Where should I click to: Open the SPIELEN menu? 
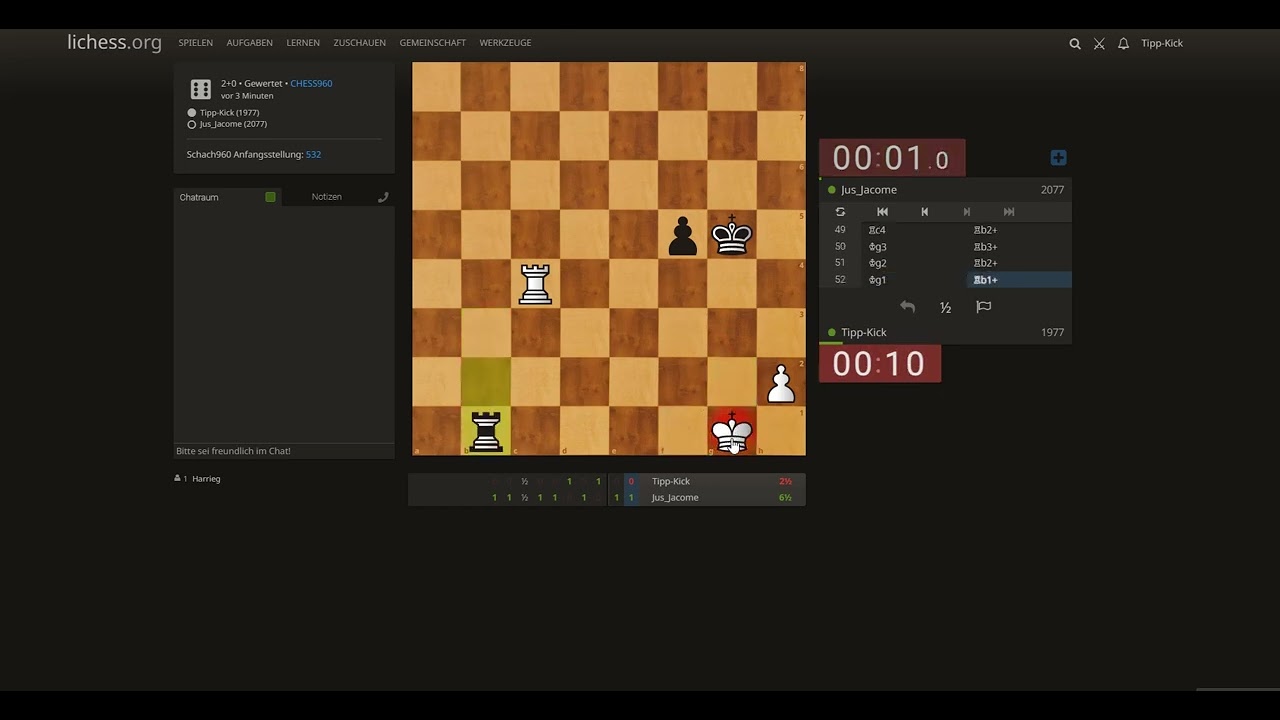coord(195,43)
